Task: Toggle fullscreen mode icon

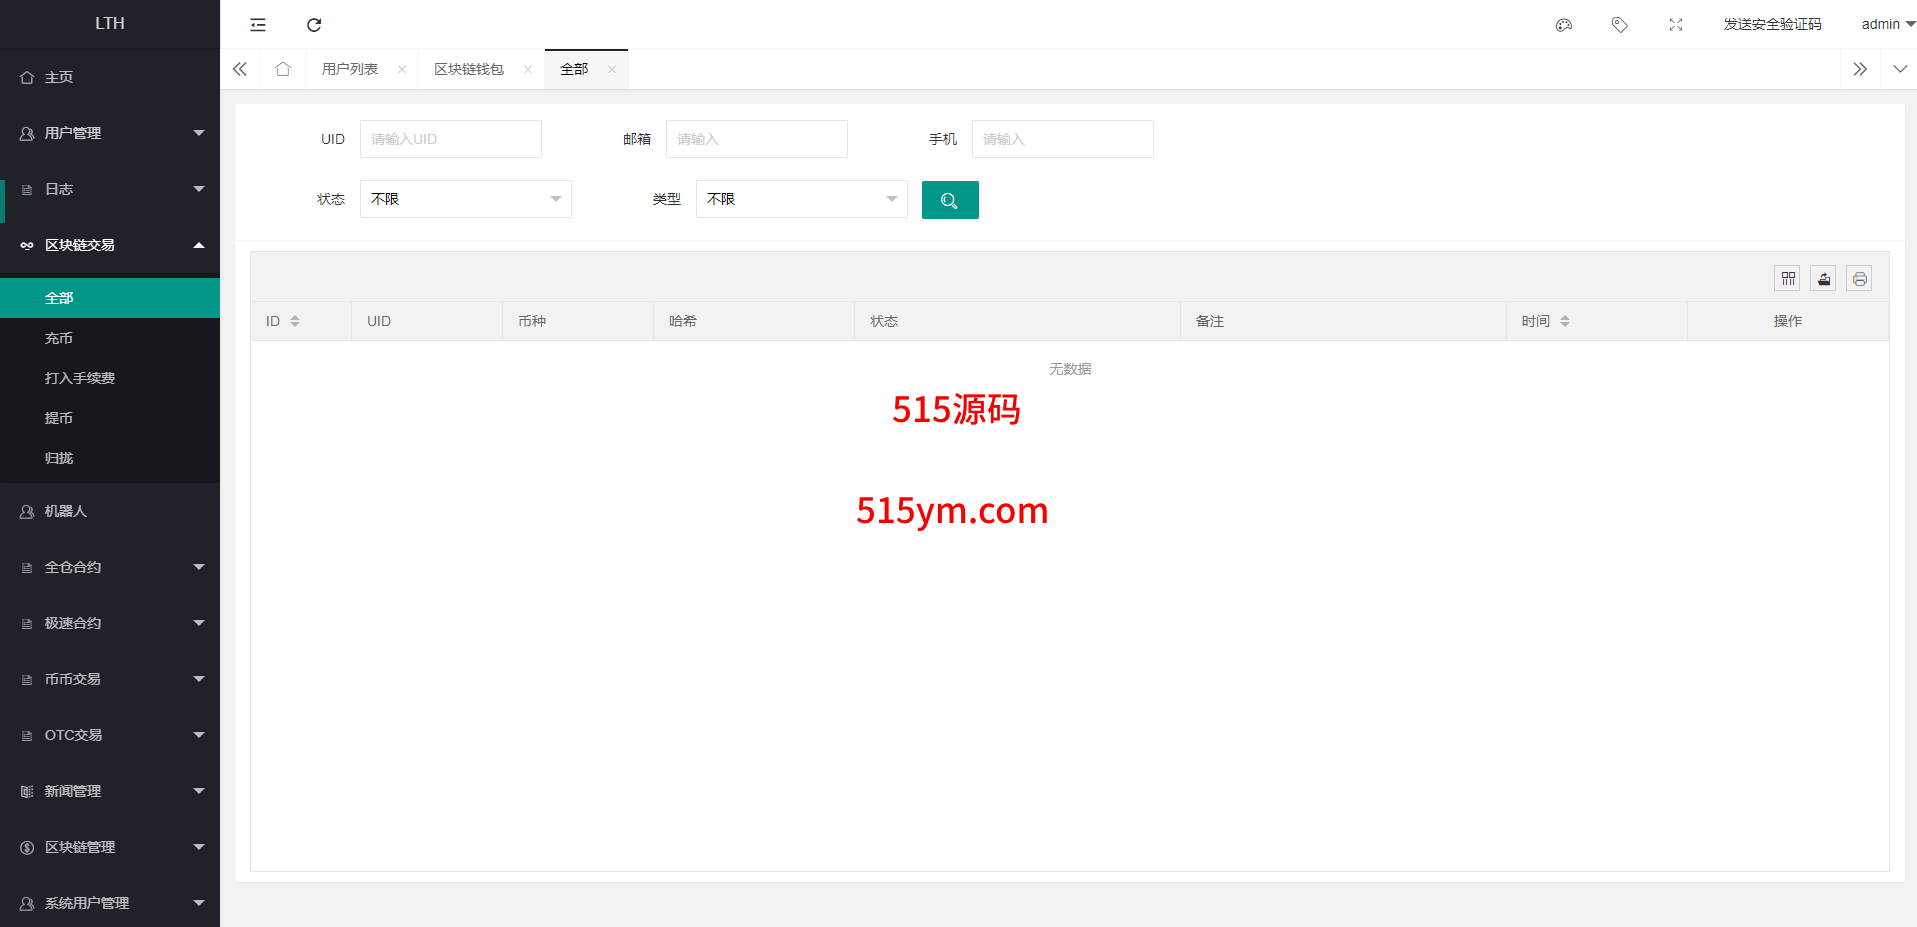Action: click(1676, 25)
